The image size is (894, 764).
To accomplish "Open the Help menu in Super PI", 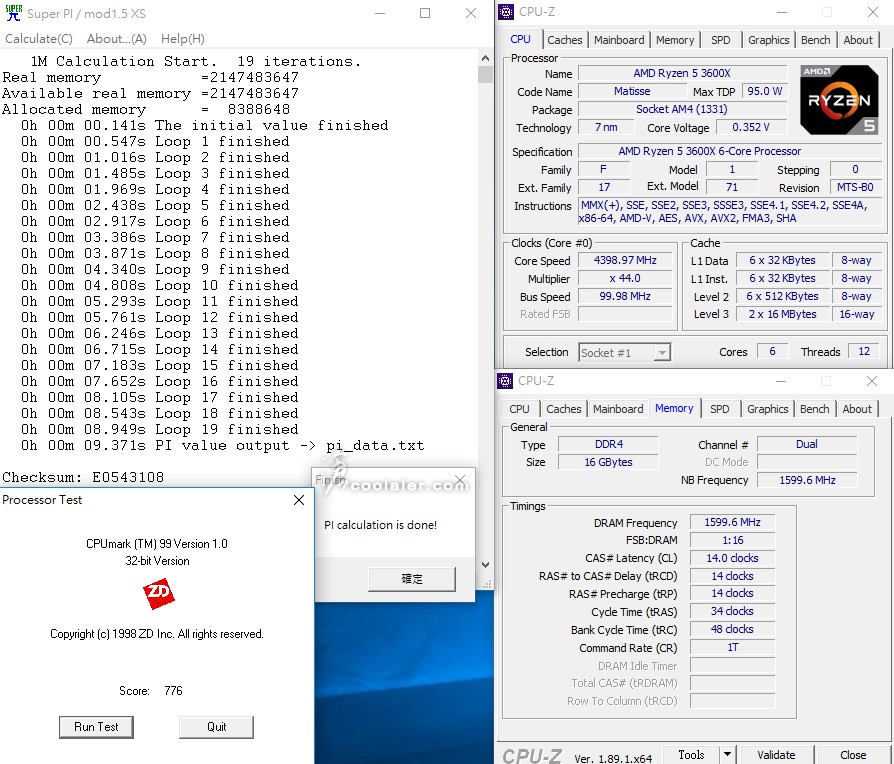I will 182,39.
